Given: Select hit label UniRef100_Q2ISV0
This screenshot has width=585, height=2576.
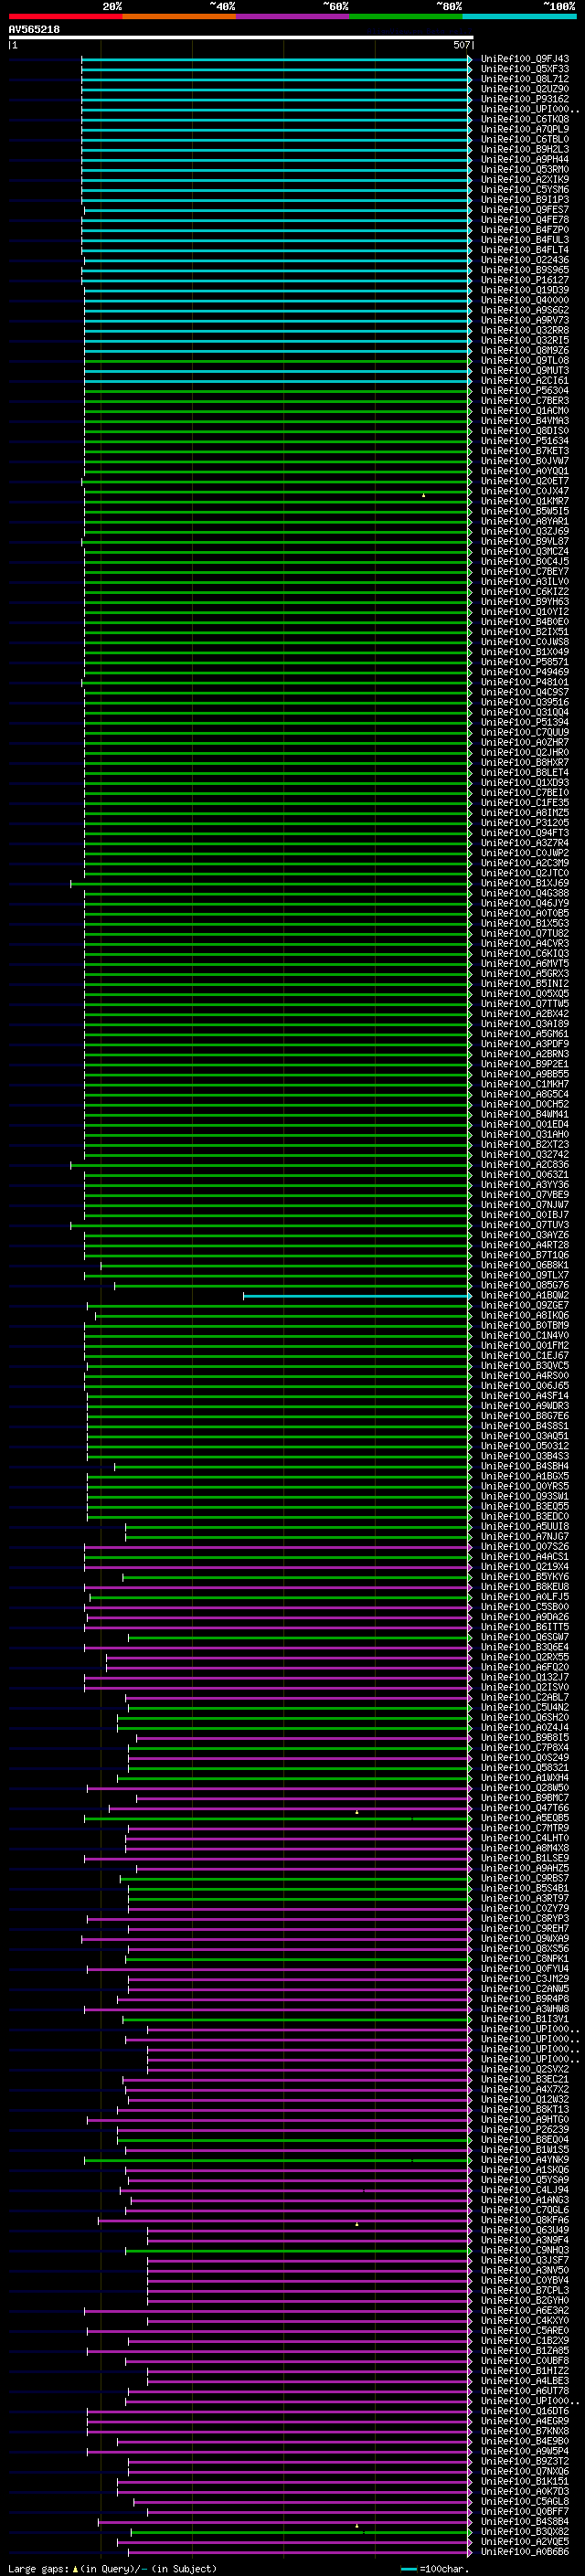Looking at the screenshot, I should [525, 1687].
